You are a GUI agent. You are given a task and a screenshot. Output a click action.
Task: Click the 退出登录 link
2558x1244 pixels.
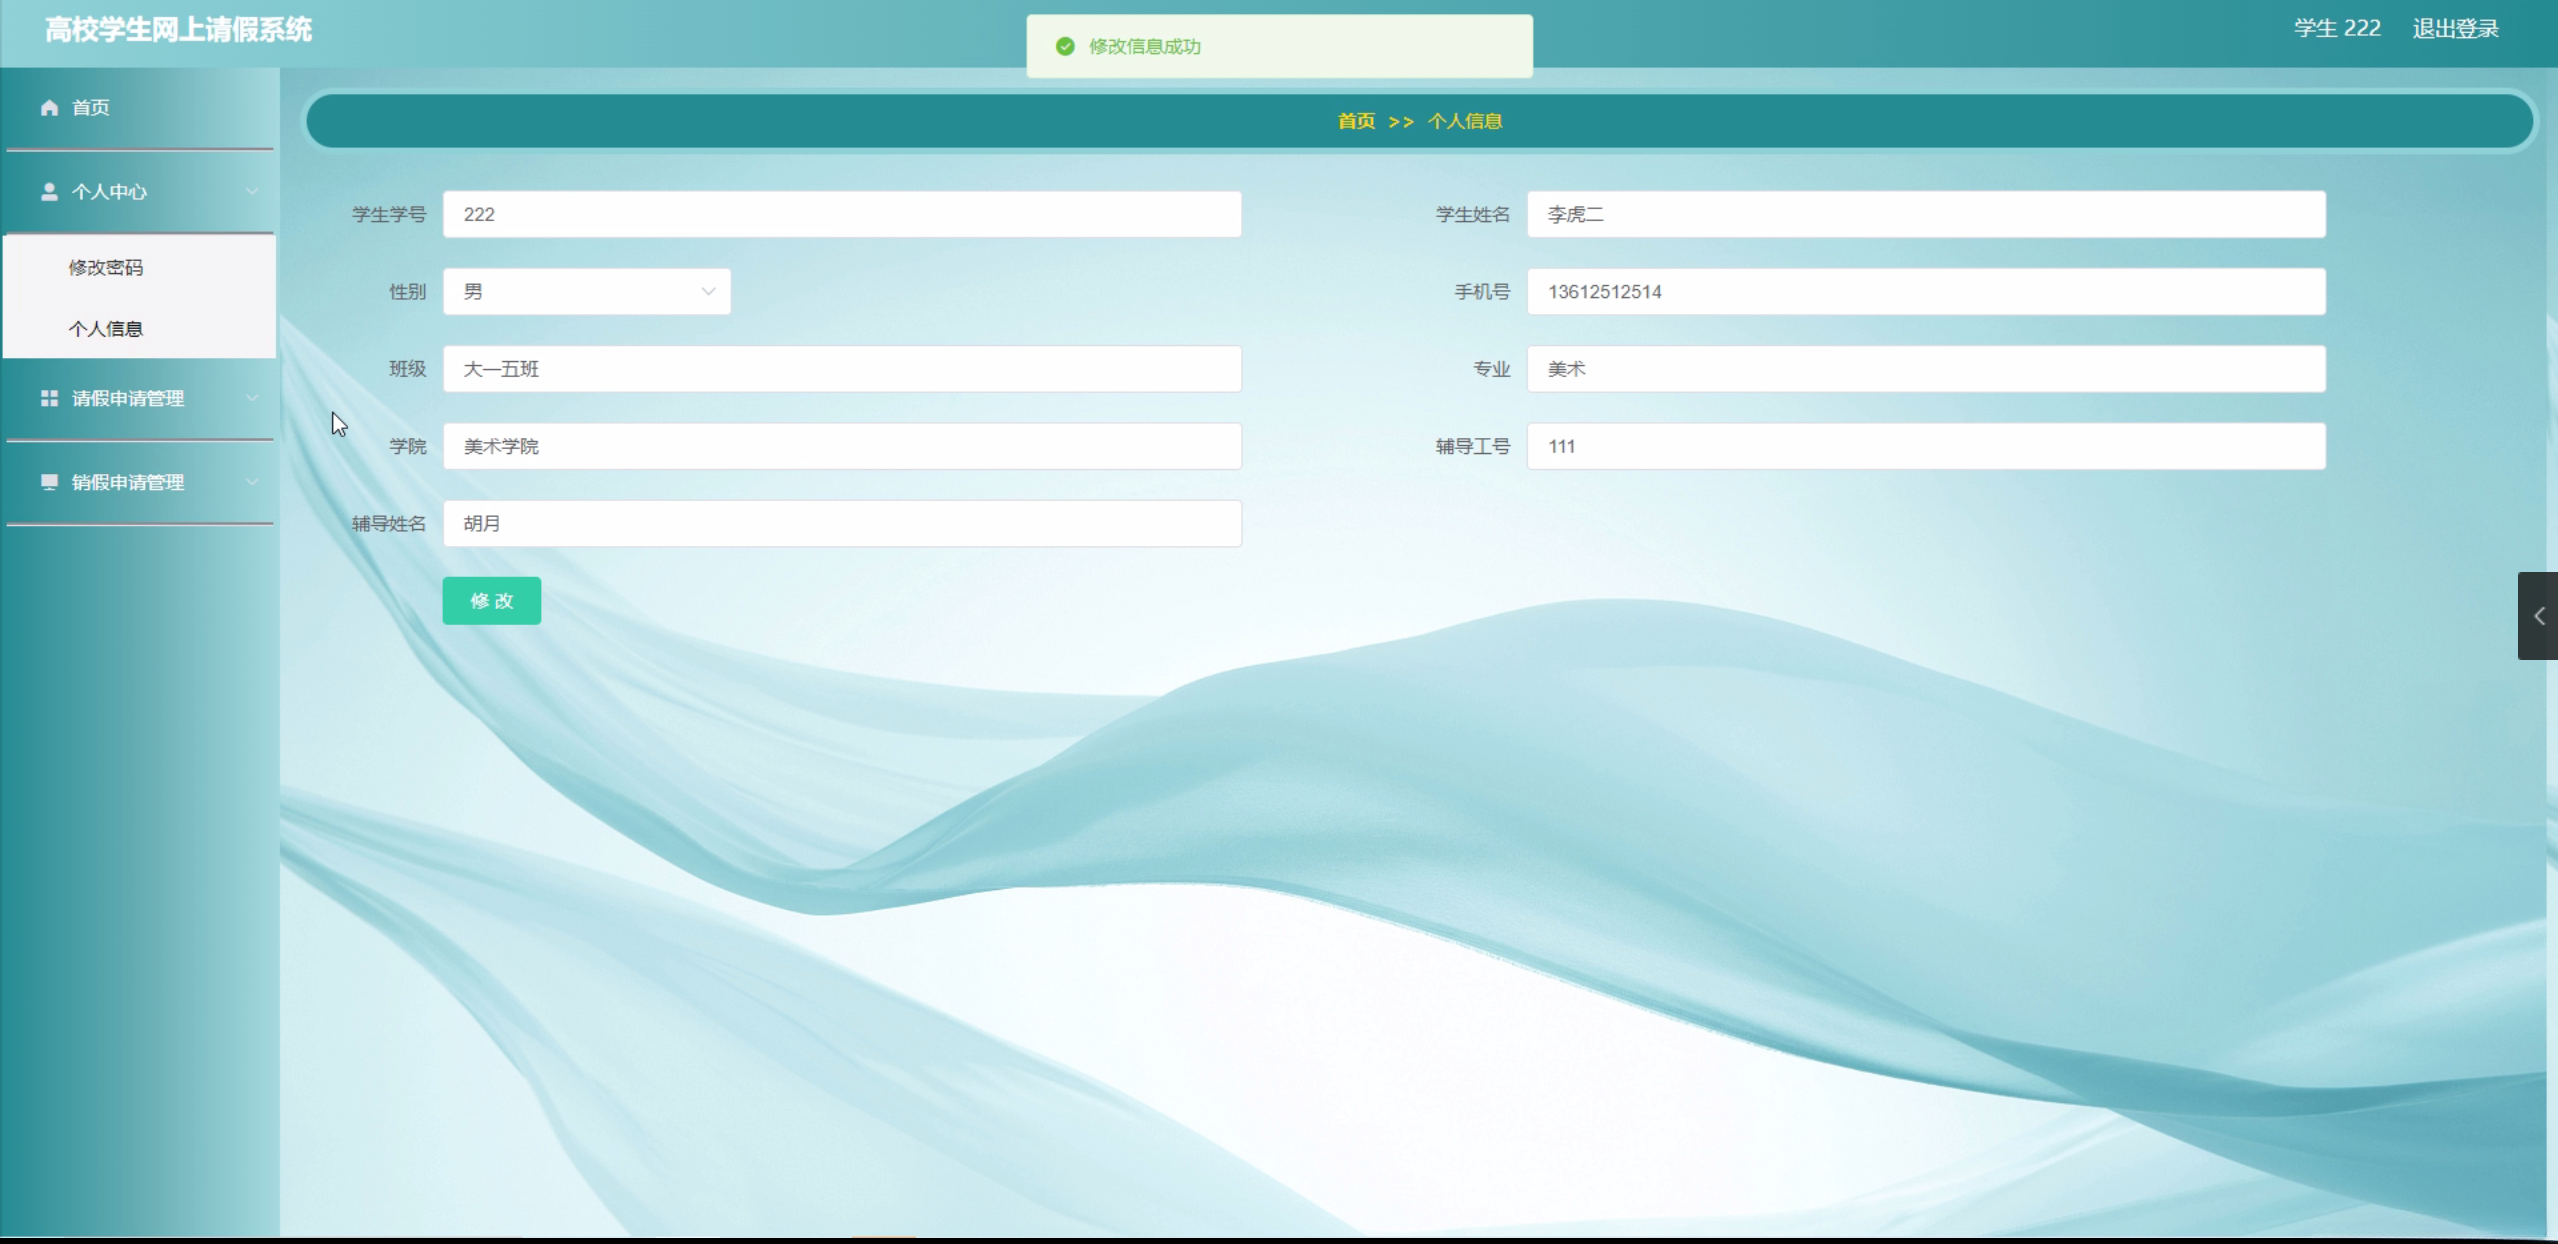[x=2455, y=29]
